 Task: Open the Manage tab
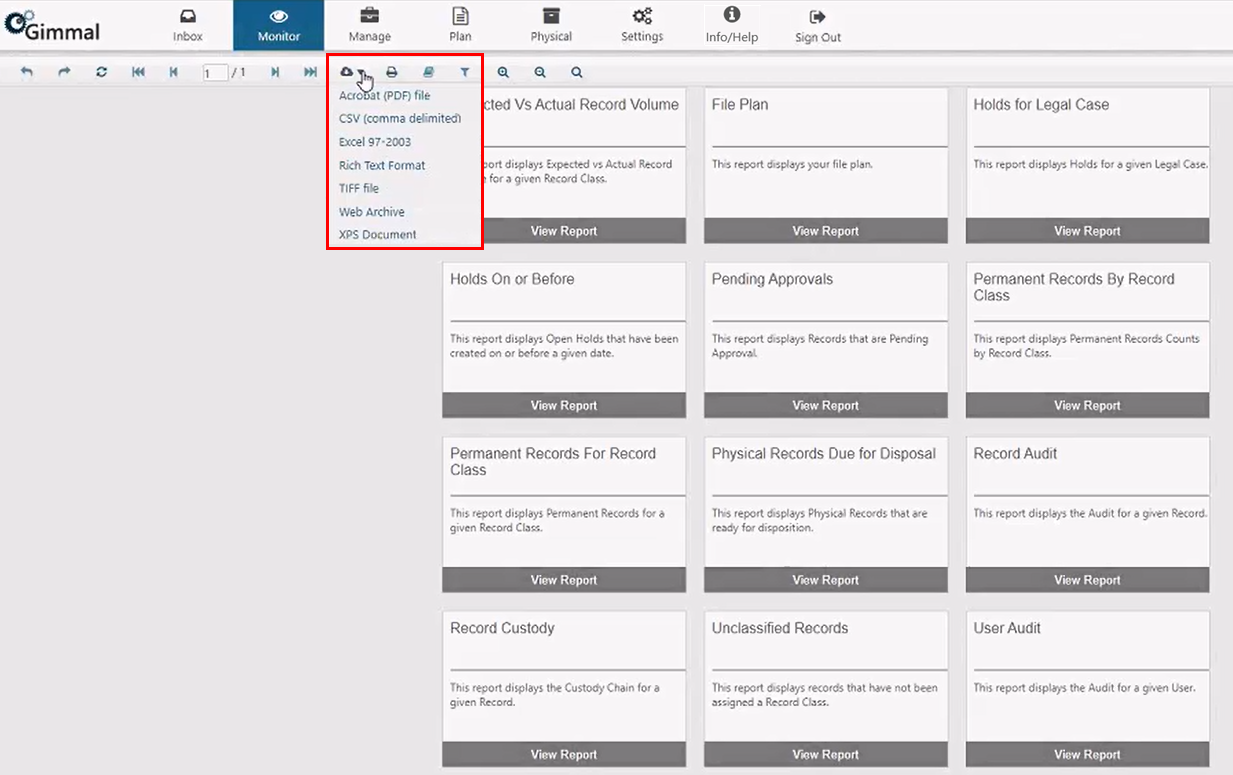tap(369, 25)
